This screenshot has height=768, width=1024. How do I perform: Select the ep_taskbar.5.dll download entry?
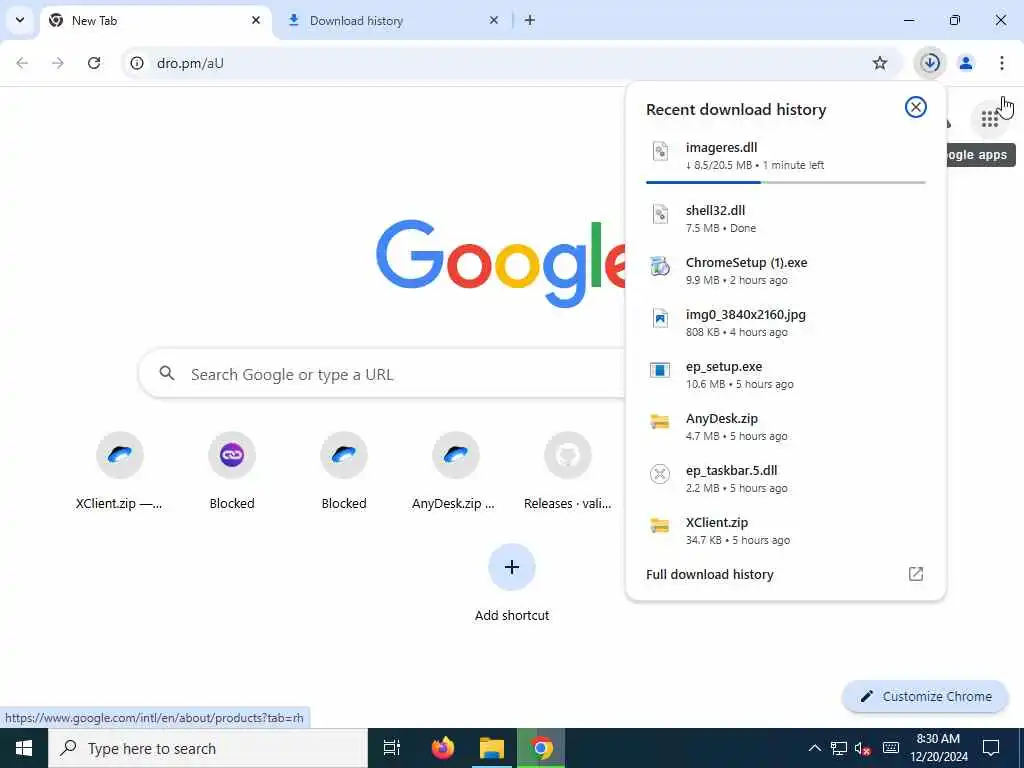pos(786,479)
